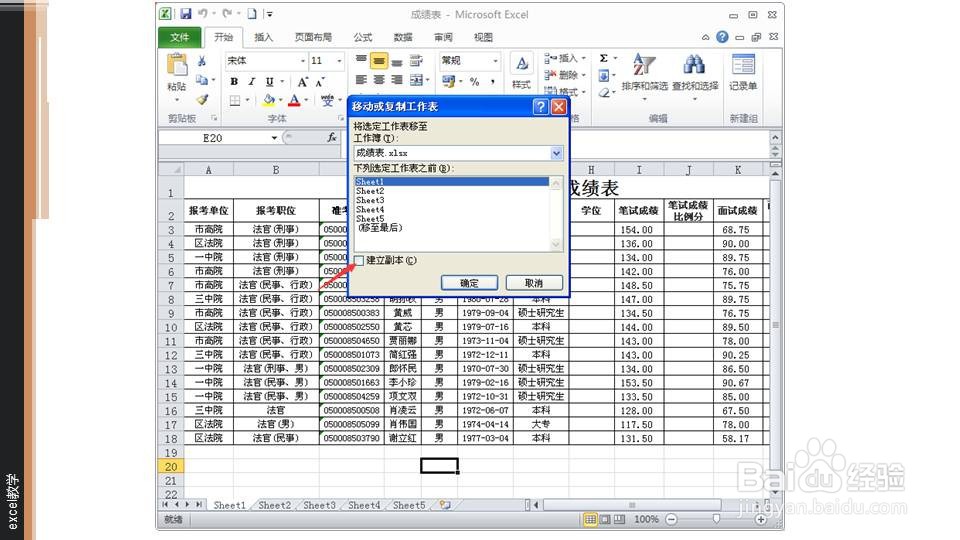Click the Wrap Text icon
The image size is (960, 540).
416,61
